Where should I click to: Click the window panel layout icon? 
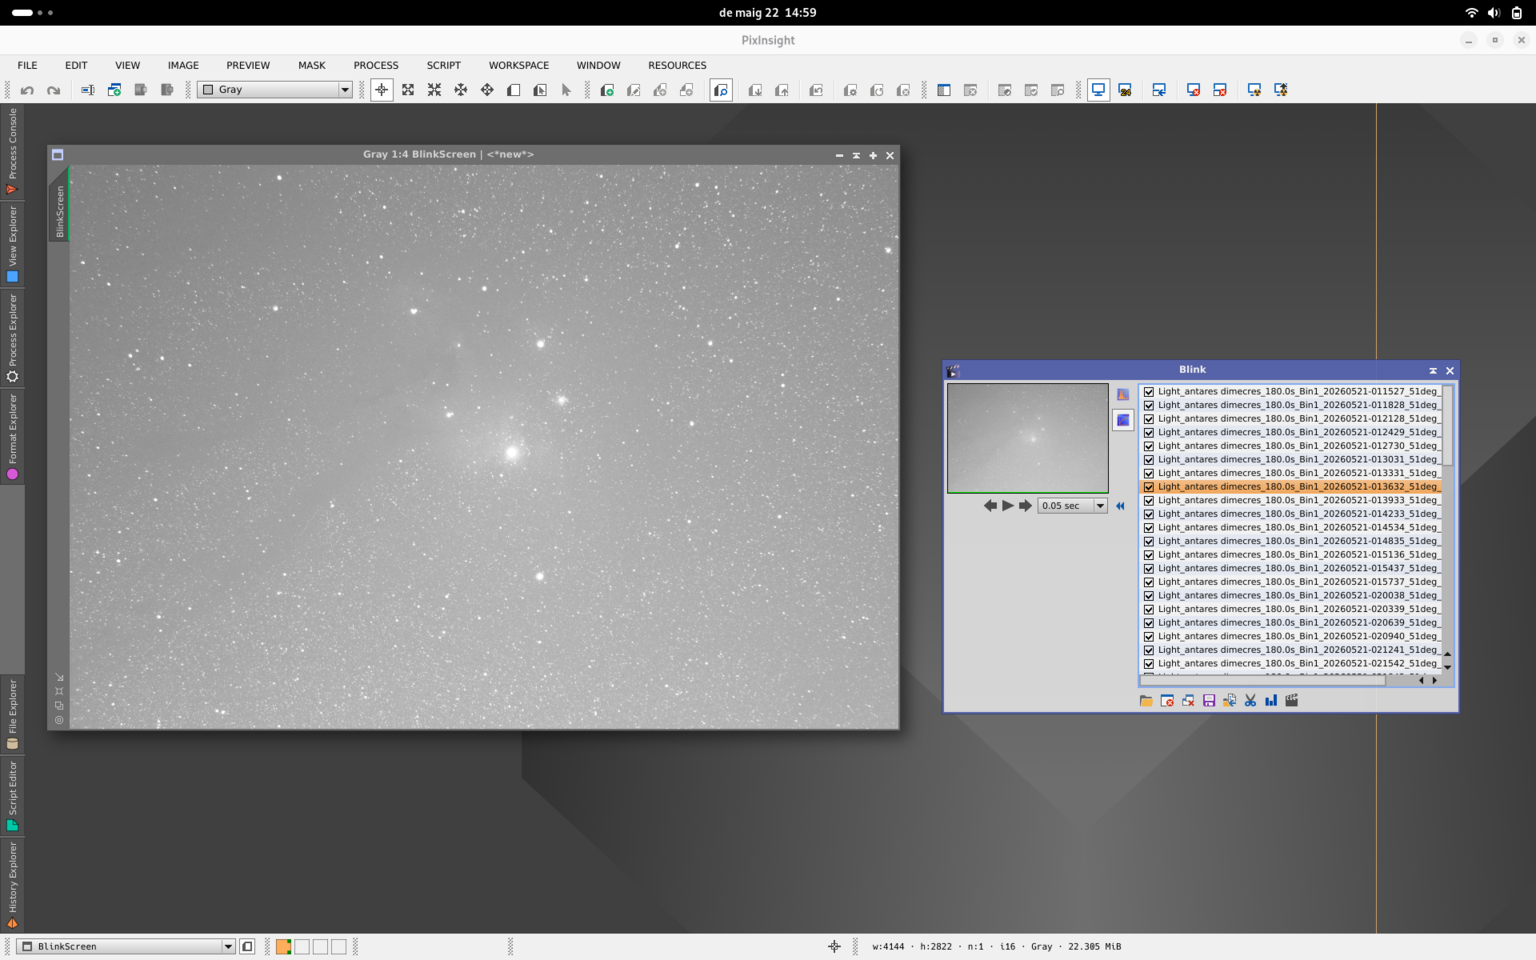(944, 90)
